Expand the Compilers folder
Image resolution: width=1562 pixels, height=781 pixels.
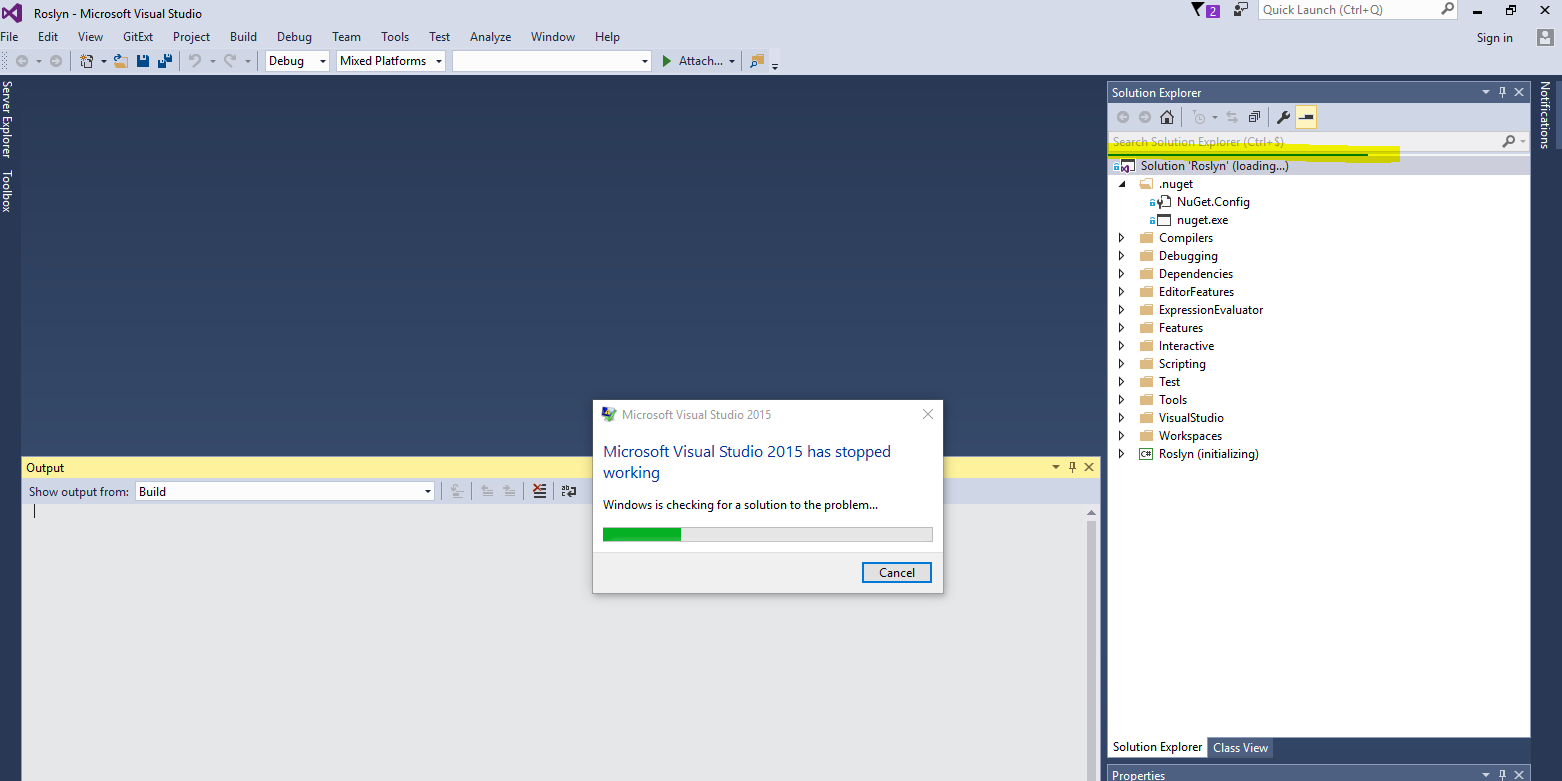[x=1121, y=237]
